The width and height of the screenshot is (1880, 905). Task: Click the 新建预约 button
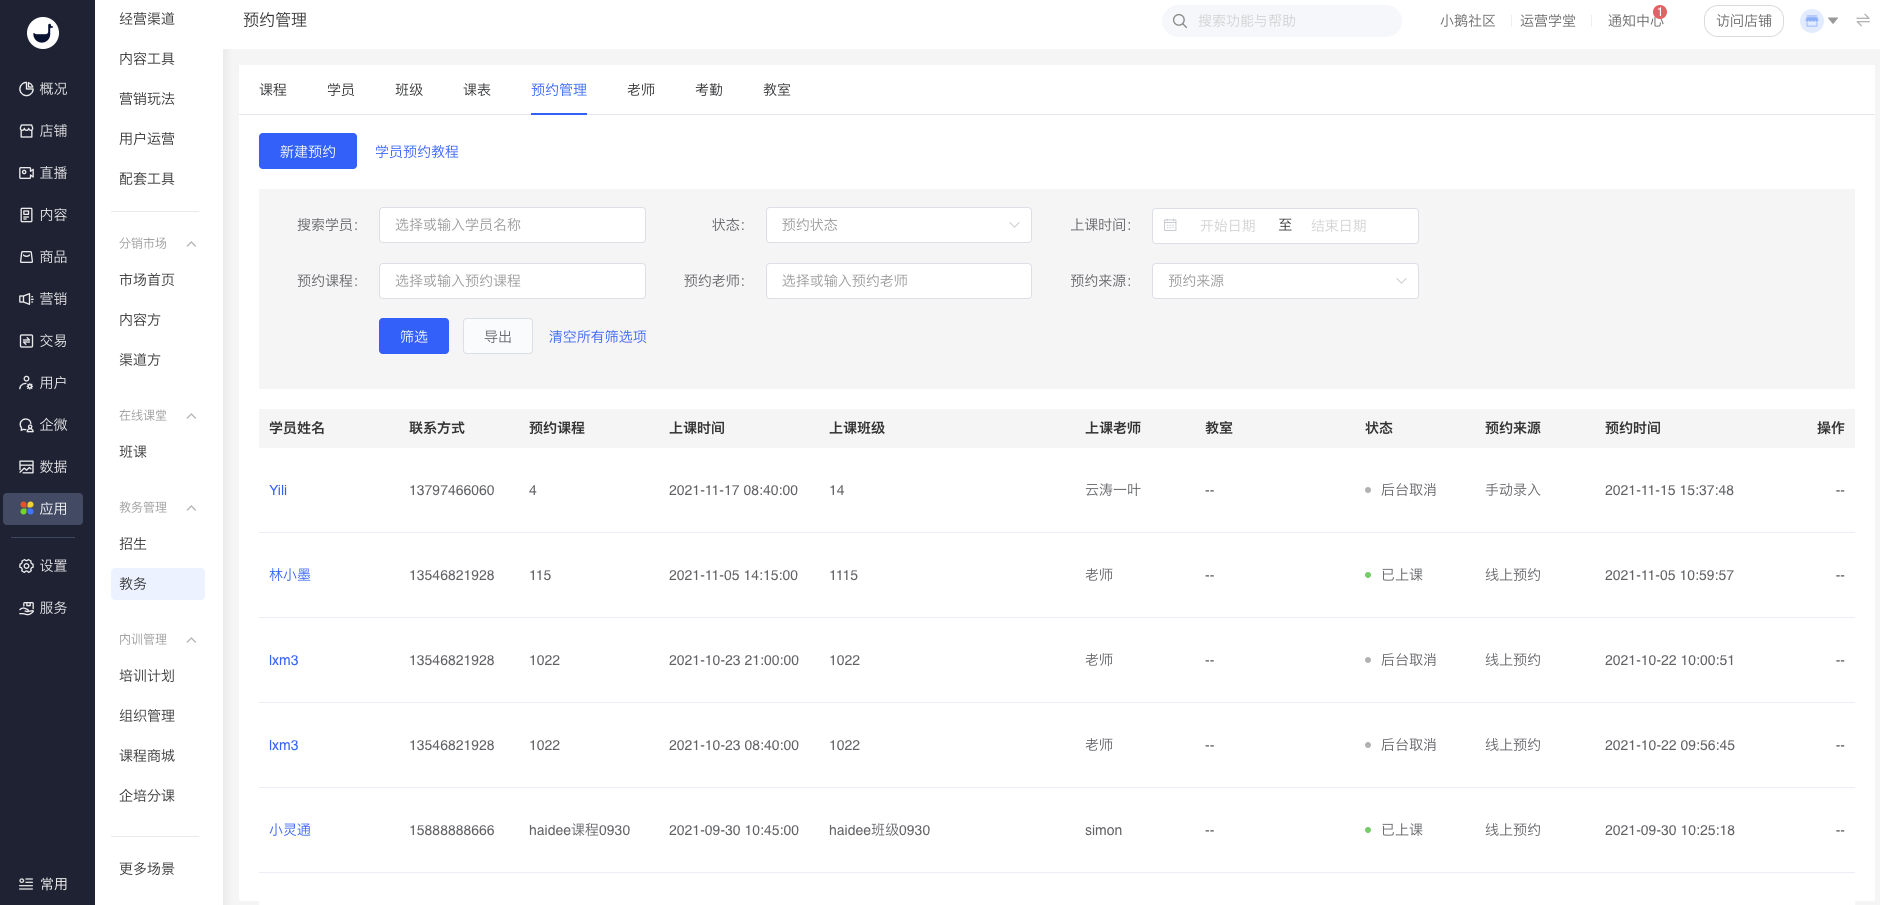click(x=308, y=151)
